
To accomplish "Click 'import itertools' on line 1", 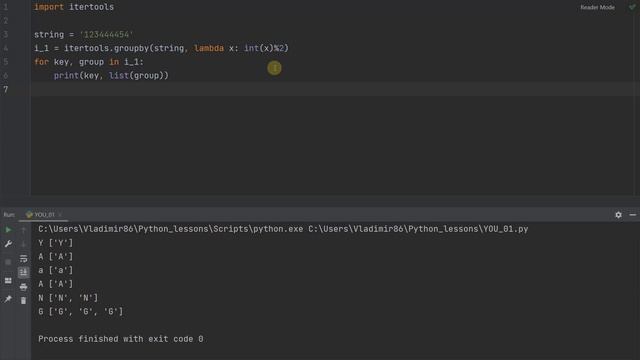I will click(x=74, y=7).
